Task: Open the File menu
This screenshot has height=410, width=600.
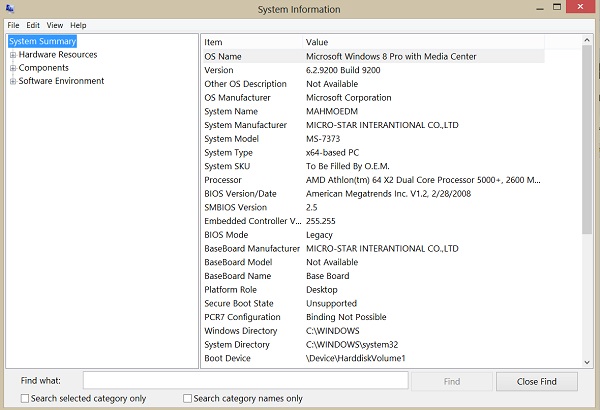Action: click(x=13, y=25)
